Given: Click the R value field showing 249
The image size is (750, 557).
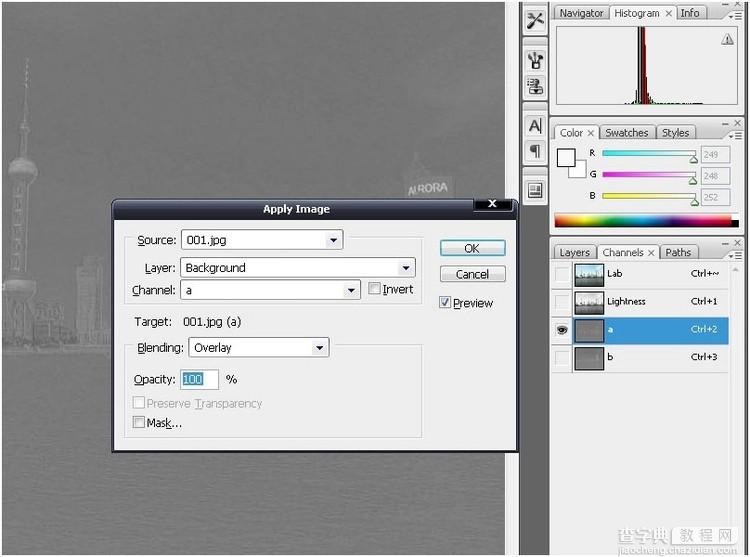Looking at the screenshot, I should pyautogui.click(x=716, y=155).
